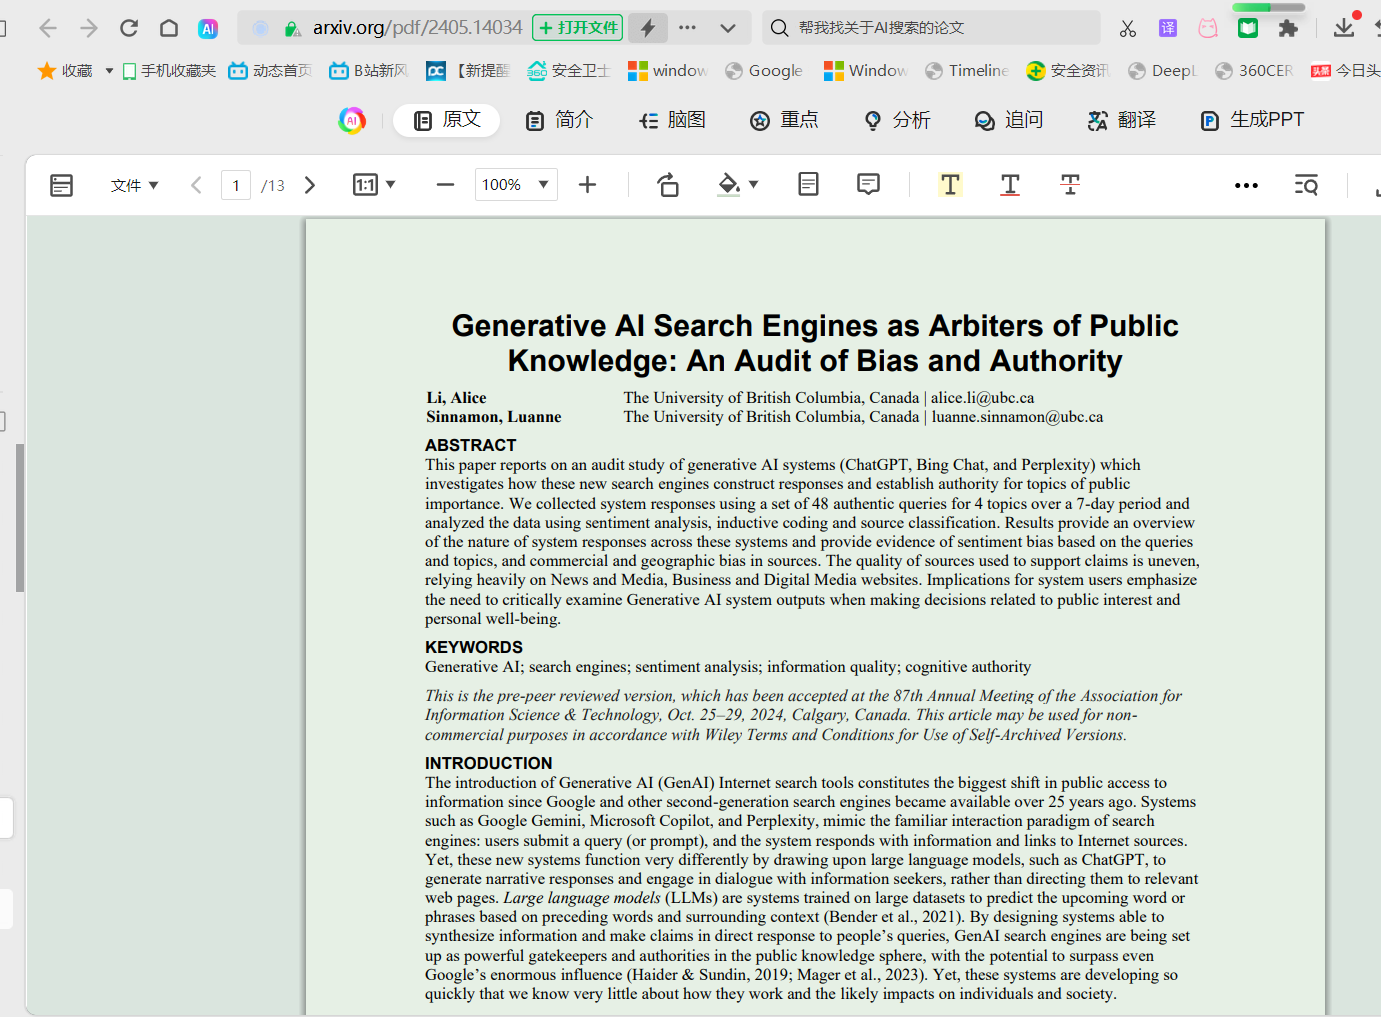Expand the 收藏 dropdown arrow
Viewport: 1381px width, 1017px height.
click(x=109, y=71)
